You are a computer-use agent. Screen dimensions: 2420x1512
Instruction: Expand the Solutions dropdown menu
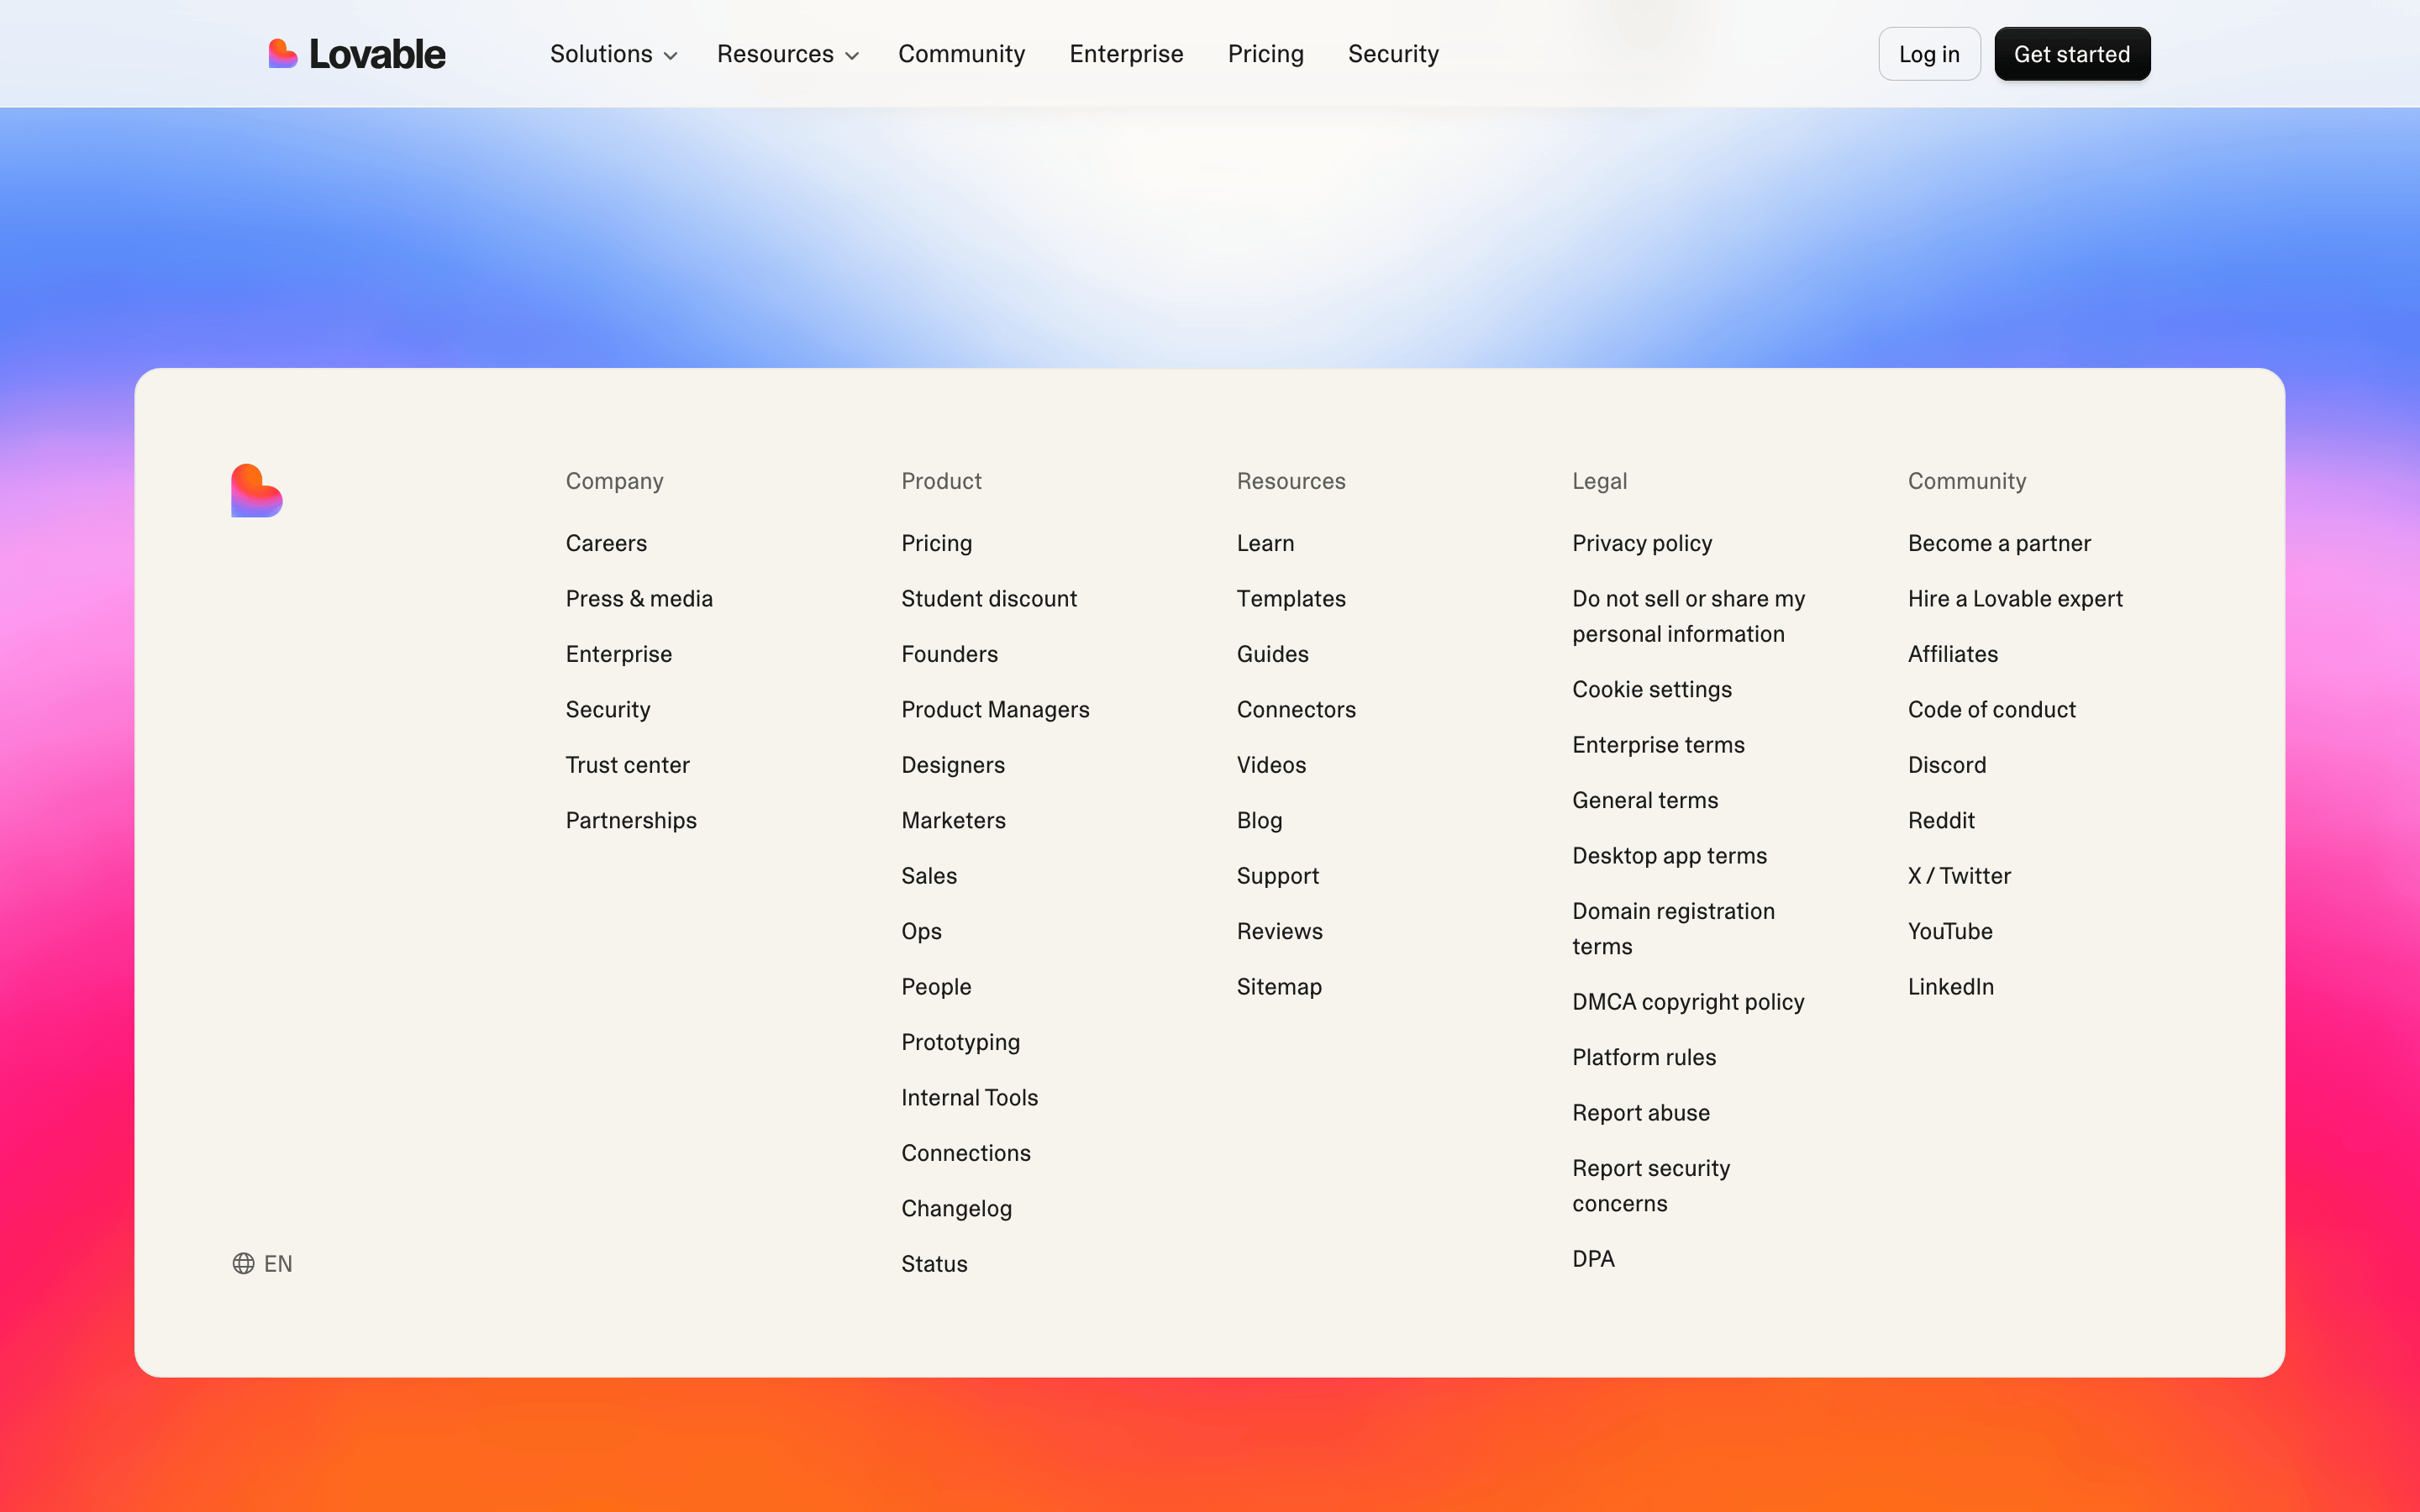[613, 54]
